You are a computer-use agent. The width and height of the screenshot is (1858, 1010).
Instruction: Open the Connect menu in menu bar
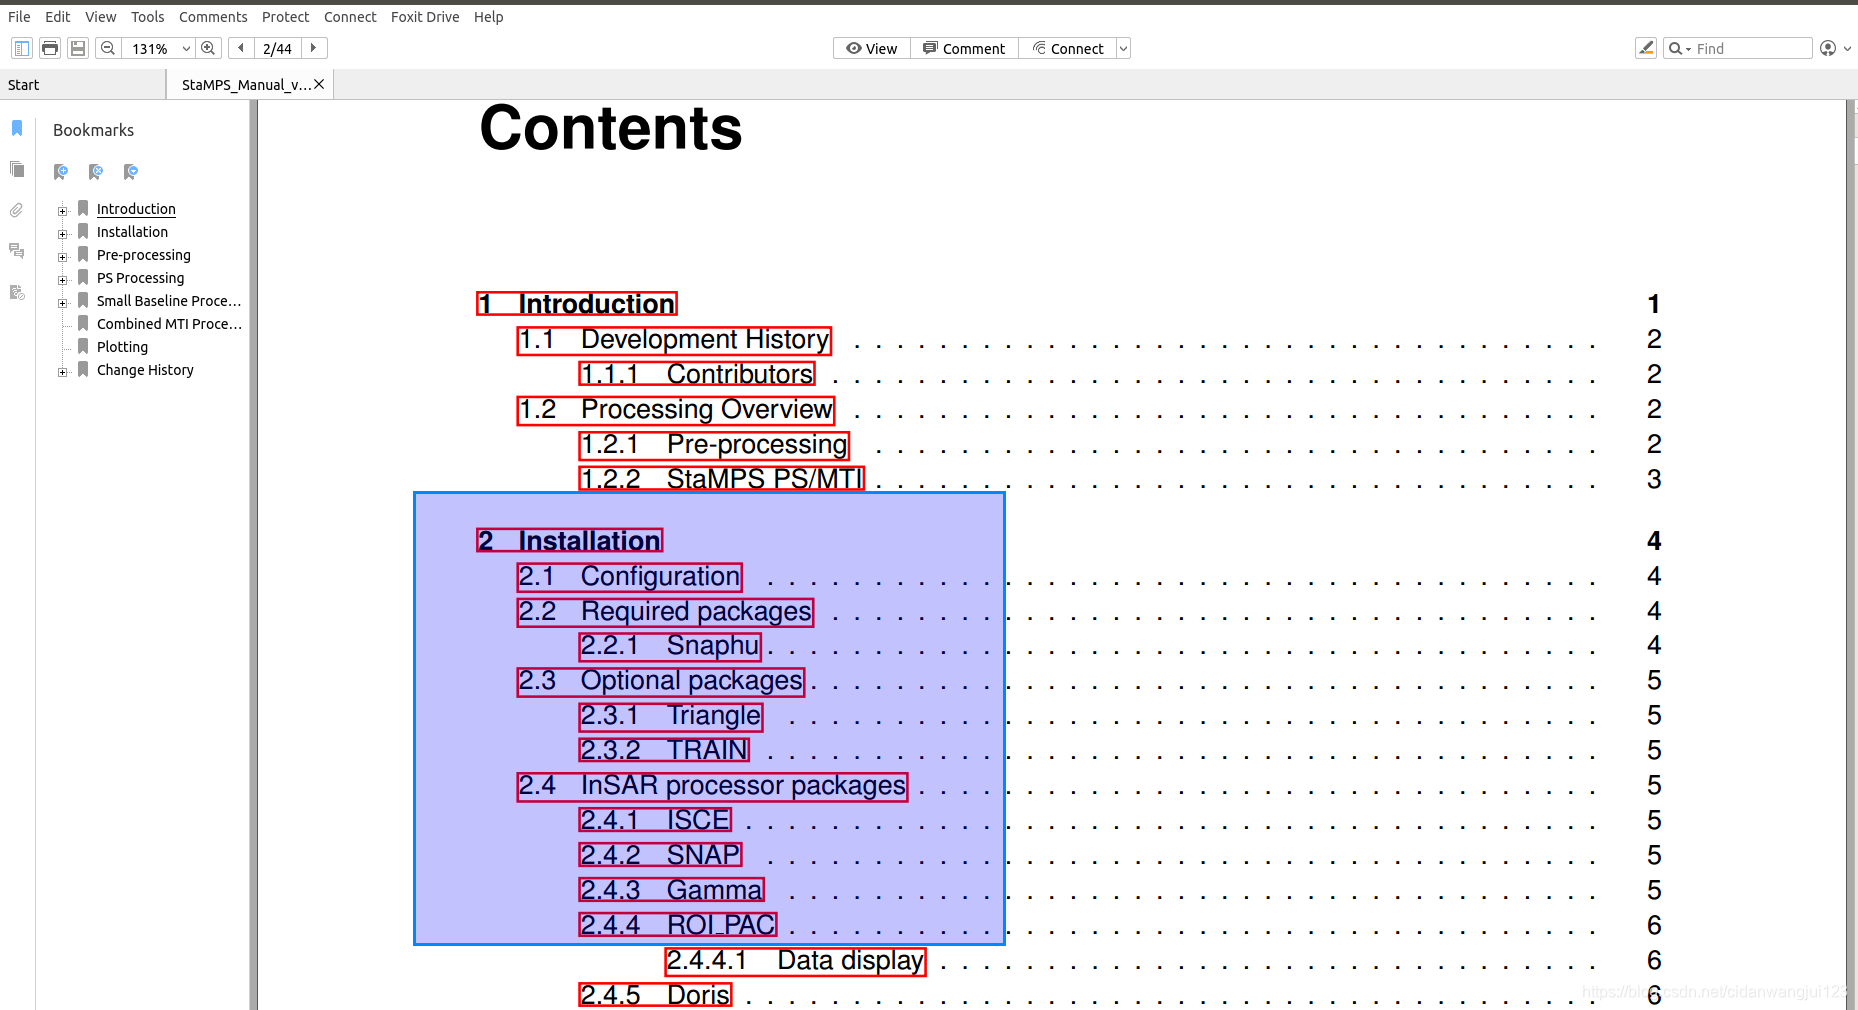point(350,17)
